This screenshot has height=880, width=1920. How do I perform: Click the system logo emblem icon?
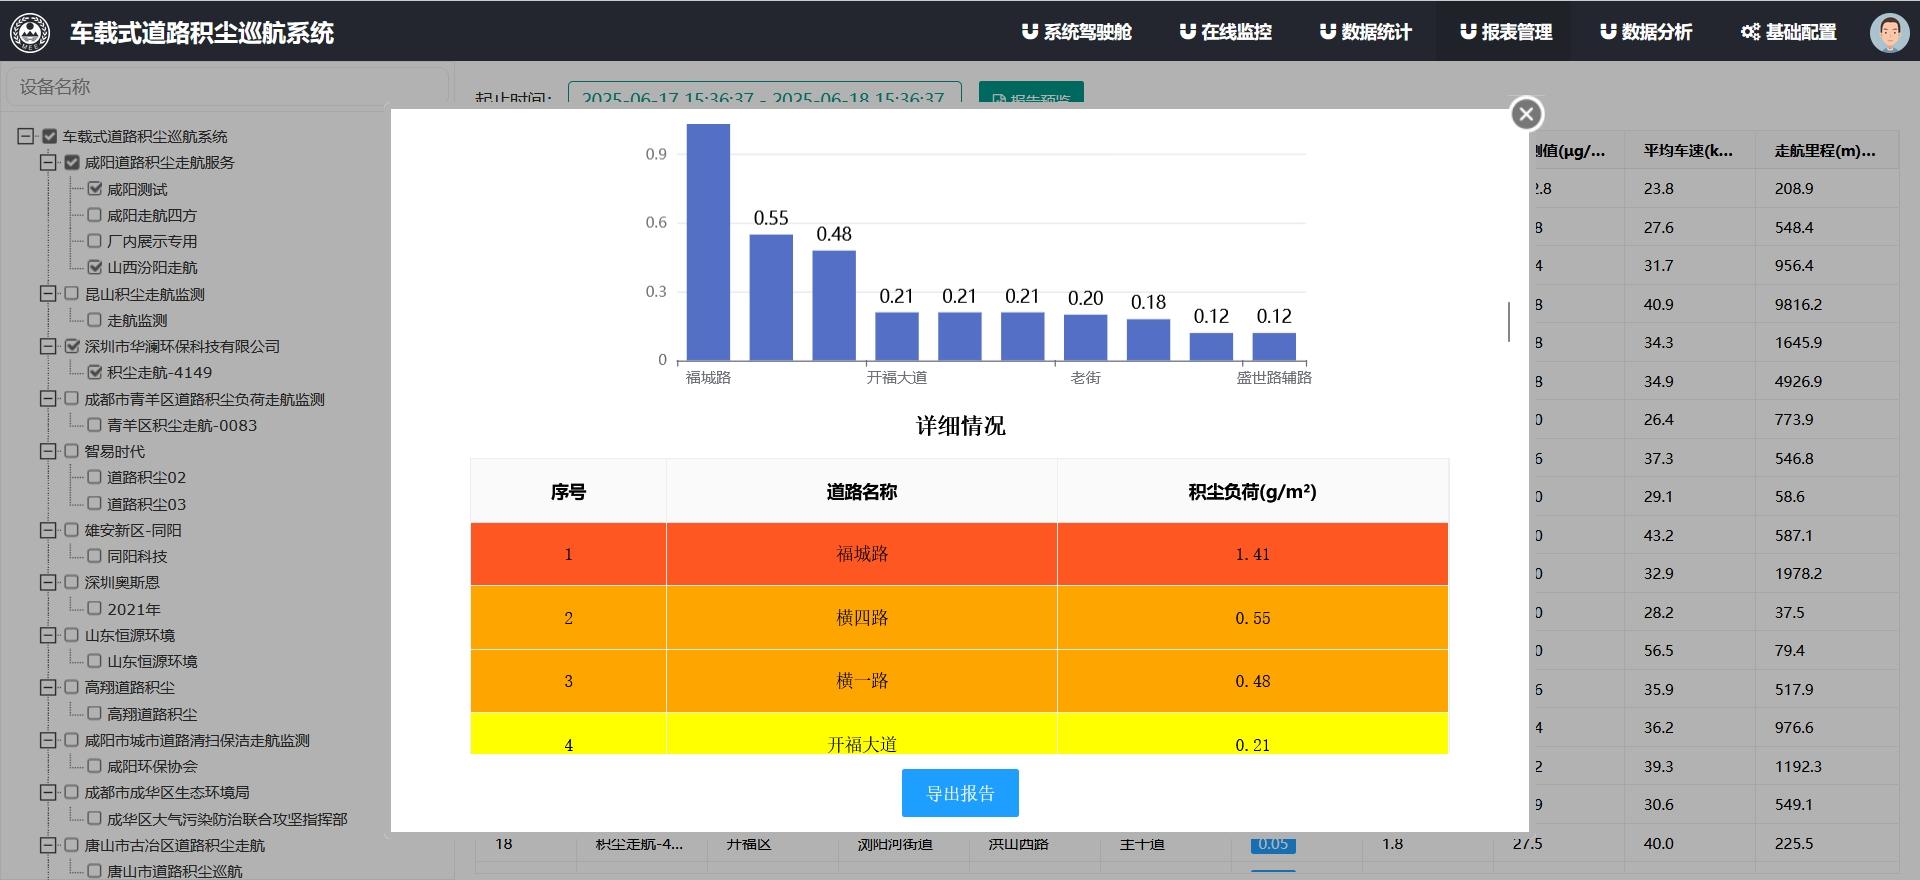(30, 32)
